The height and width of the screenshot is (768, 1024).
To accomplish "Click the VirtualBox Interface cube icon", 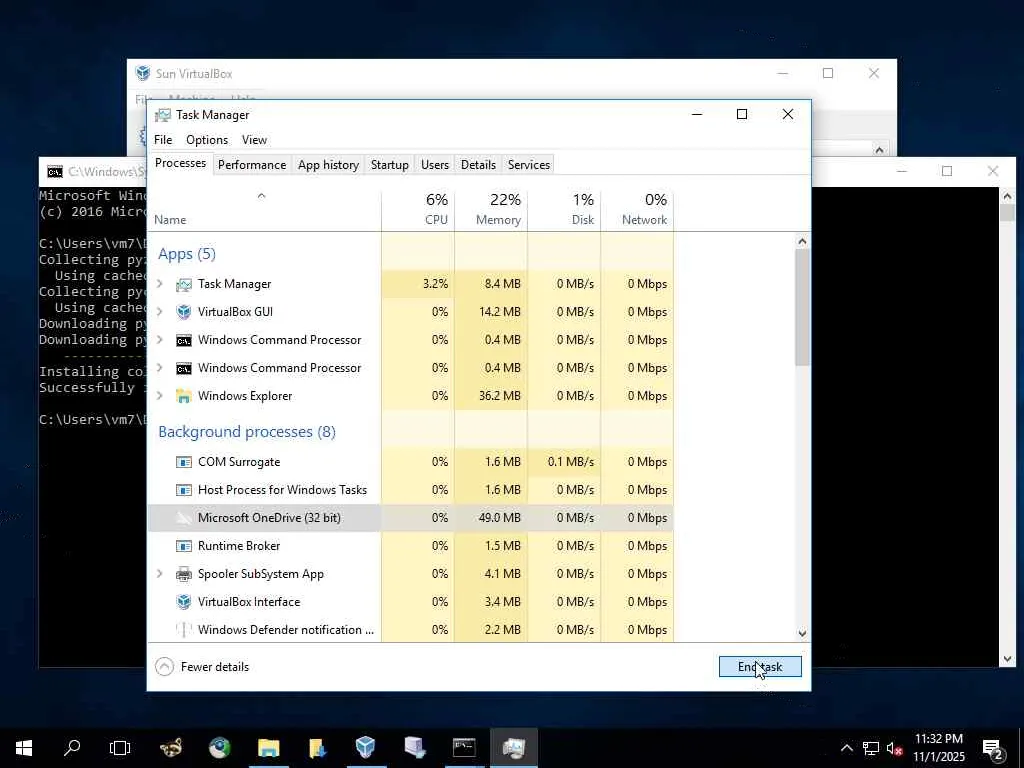I will click(184, 602).
